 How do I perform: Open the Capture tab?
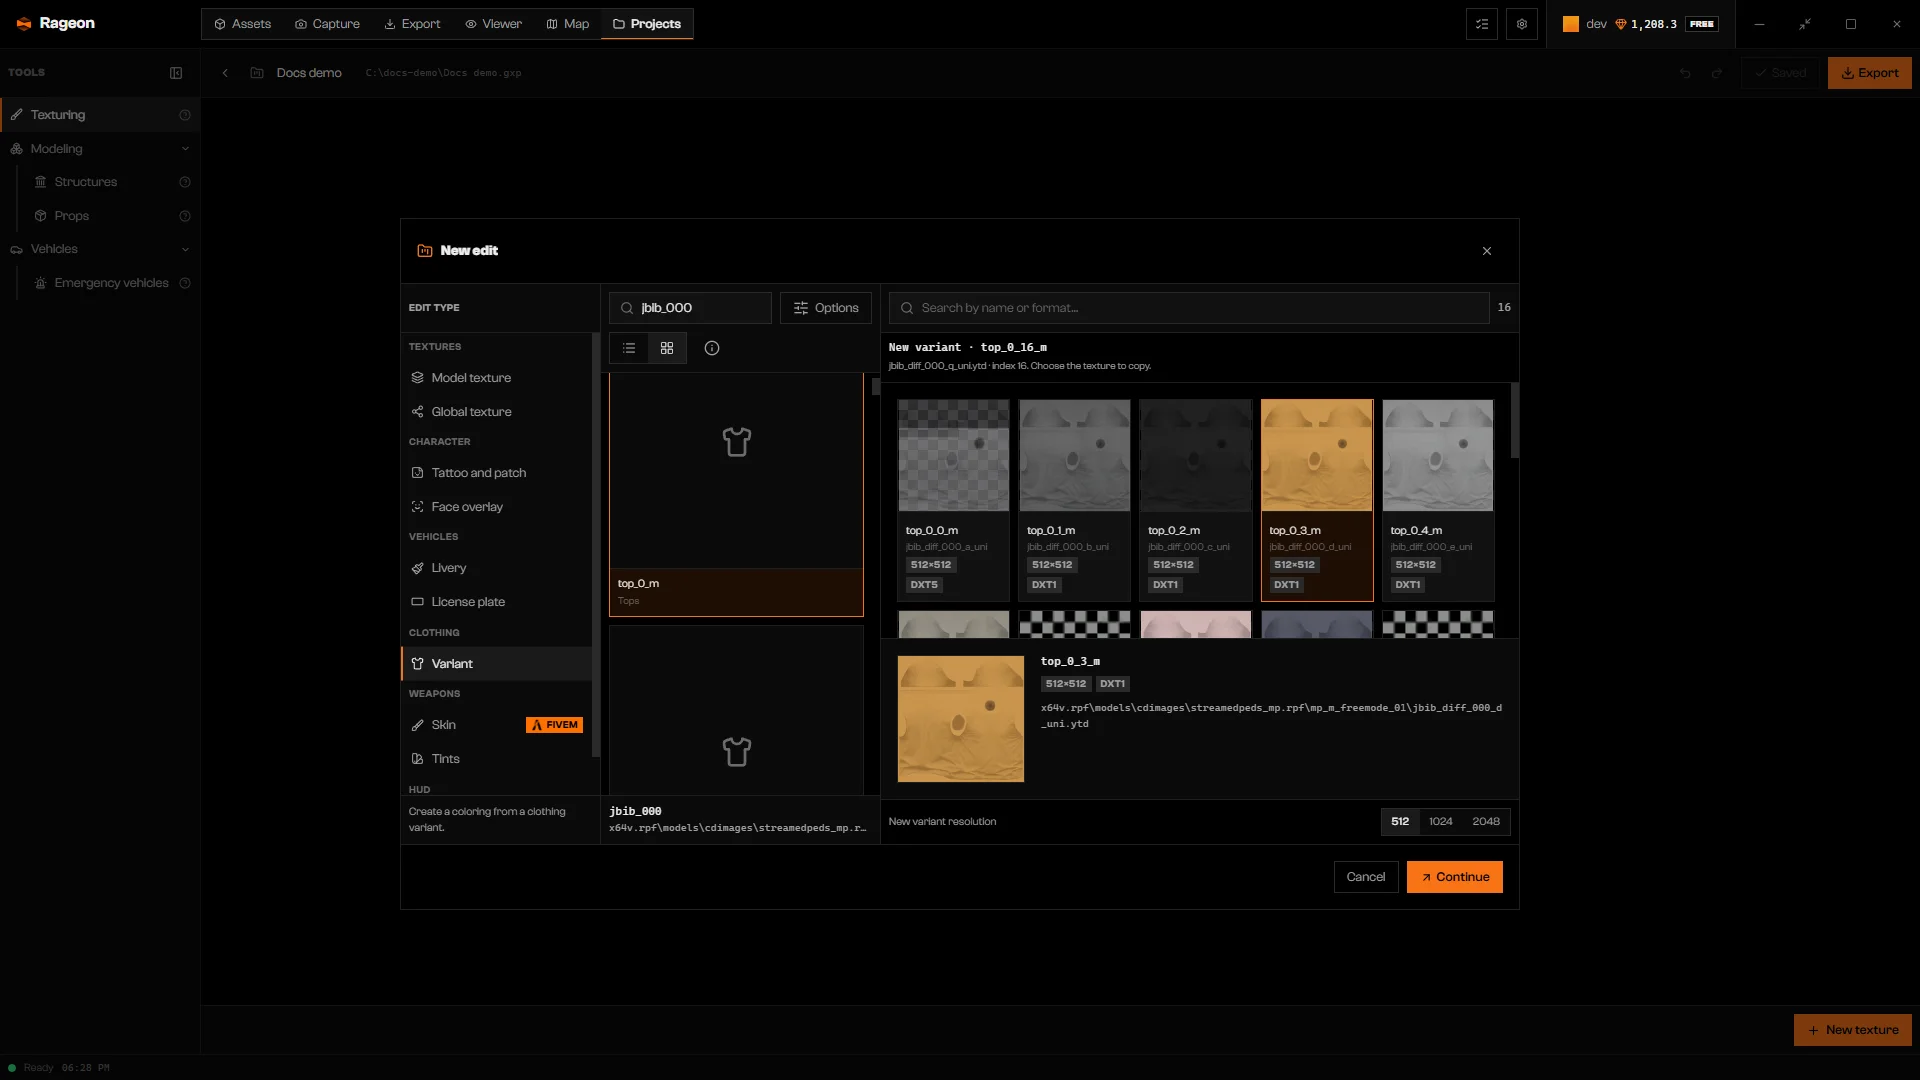pyautogui.click(x=327, y=24)
